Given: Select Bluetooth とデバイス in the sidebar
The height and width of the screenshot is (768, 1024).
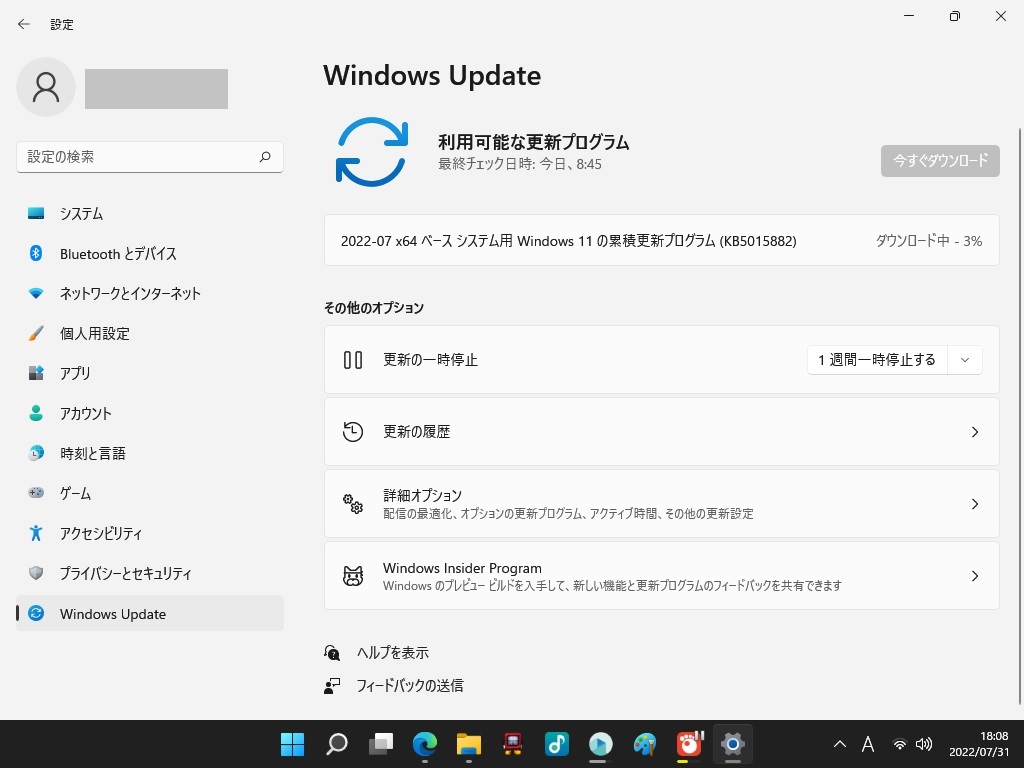Looking at the screenshot, I should [150, 253].
